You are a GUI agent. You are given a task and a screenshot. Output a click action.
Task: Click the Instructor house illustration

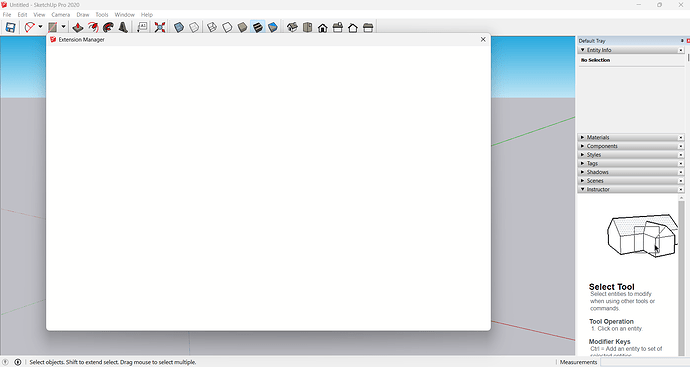[643, 235]
